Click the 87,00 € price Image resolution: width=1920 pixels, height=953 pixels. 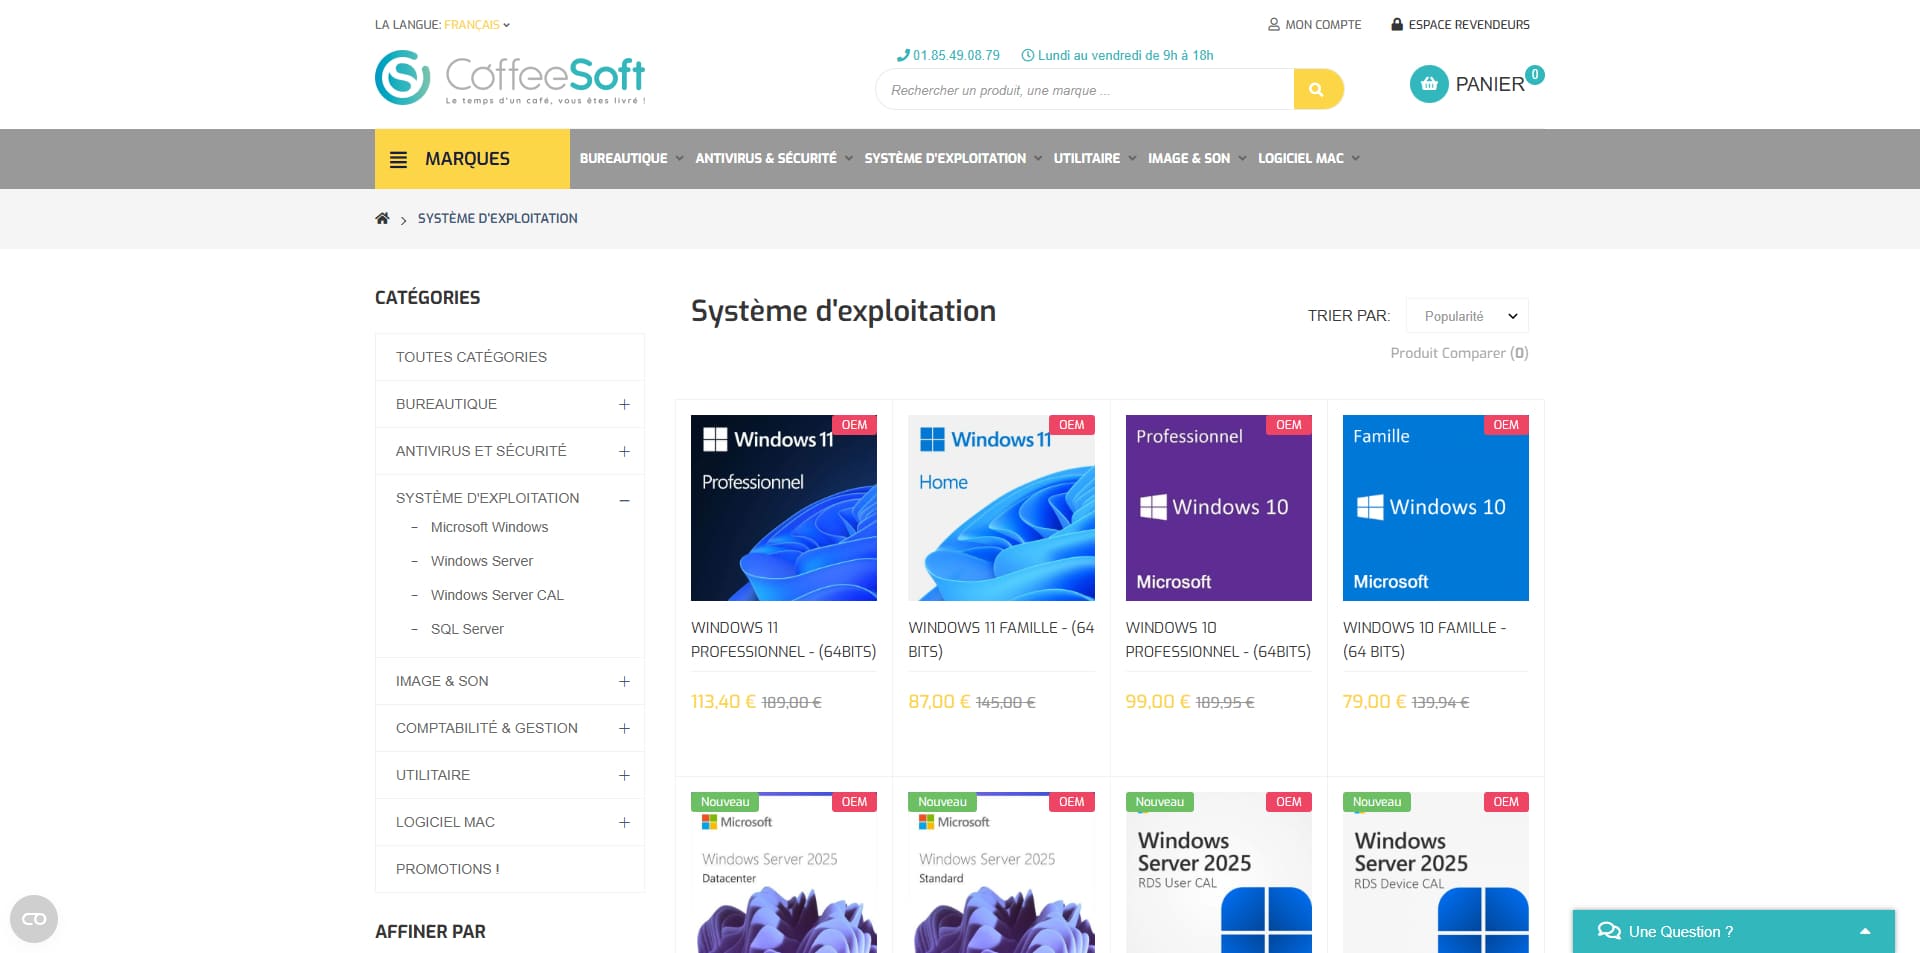coord(939,702)
